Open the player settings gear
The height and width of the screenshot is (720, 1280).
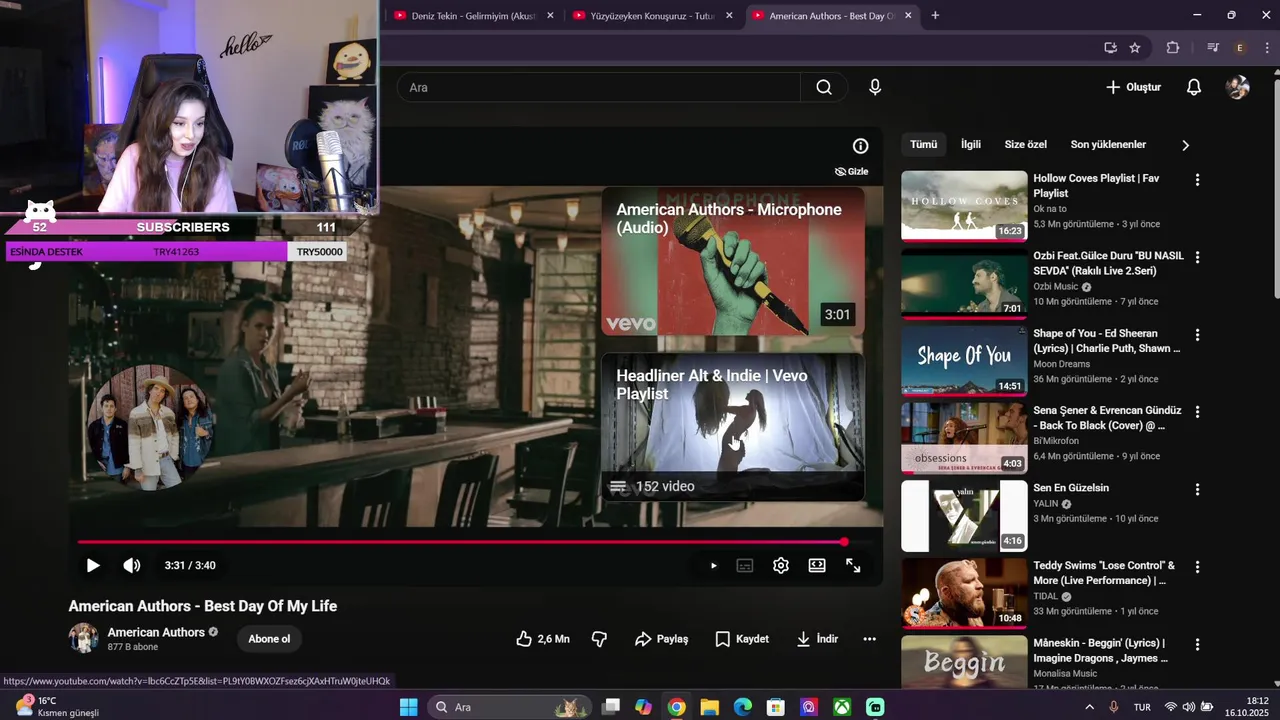[781, 565]
